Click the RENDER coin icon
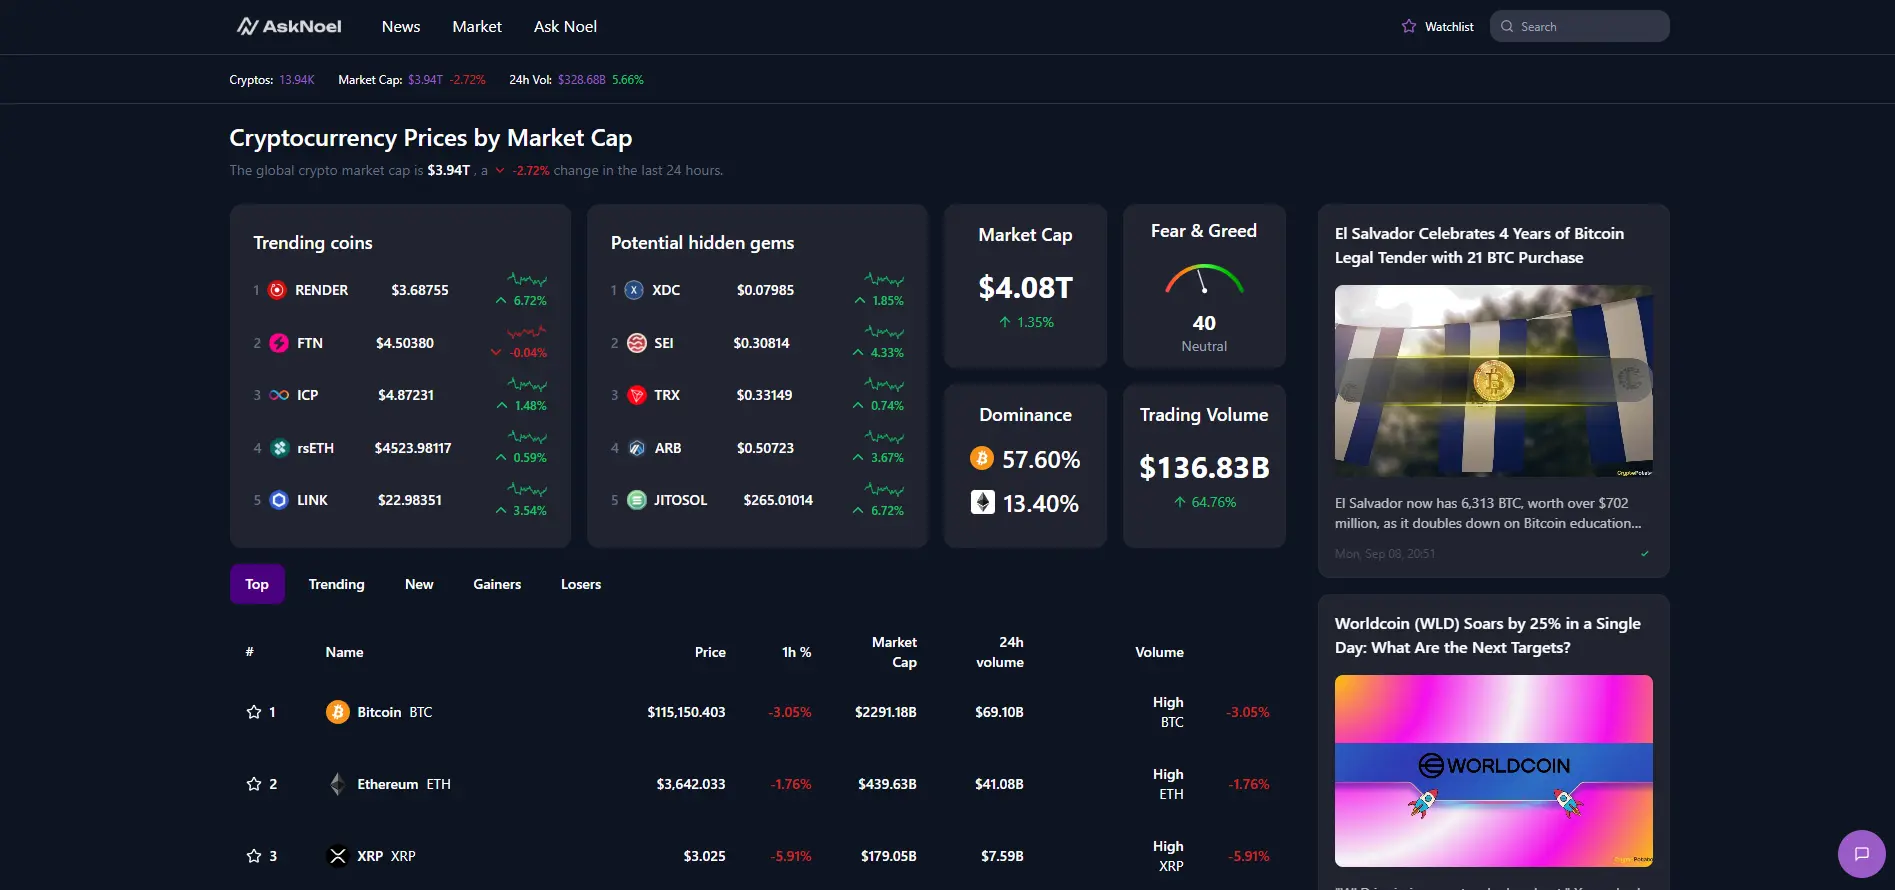The height and width of the screenshot is (890, 1895). (277, 290)
